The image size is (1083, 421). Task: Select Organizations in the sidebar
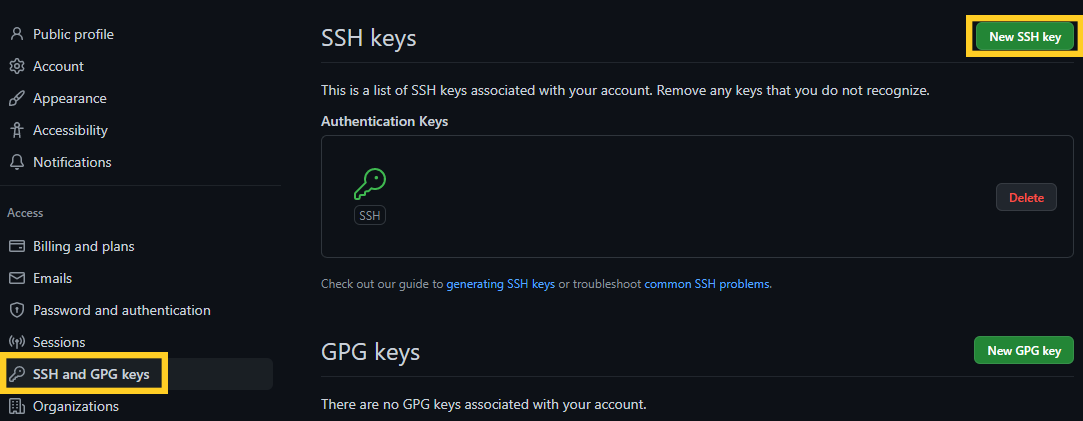[x=76, y=406]
